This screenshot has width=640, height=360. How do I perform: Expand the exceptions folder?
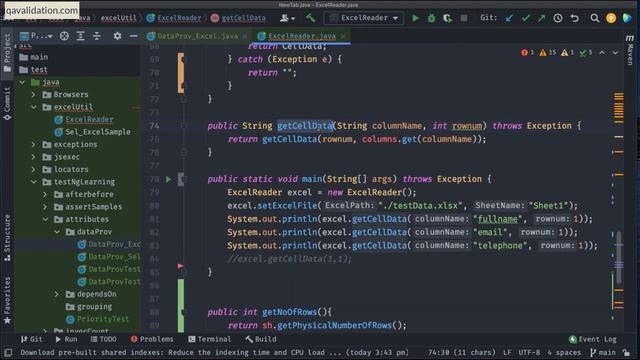click(33, 144)
